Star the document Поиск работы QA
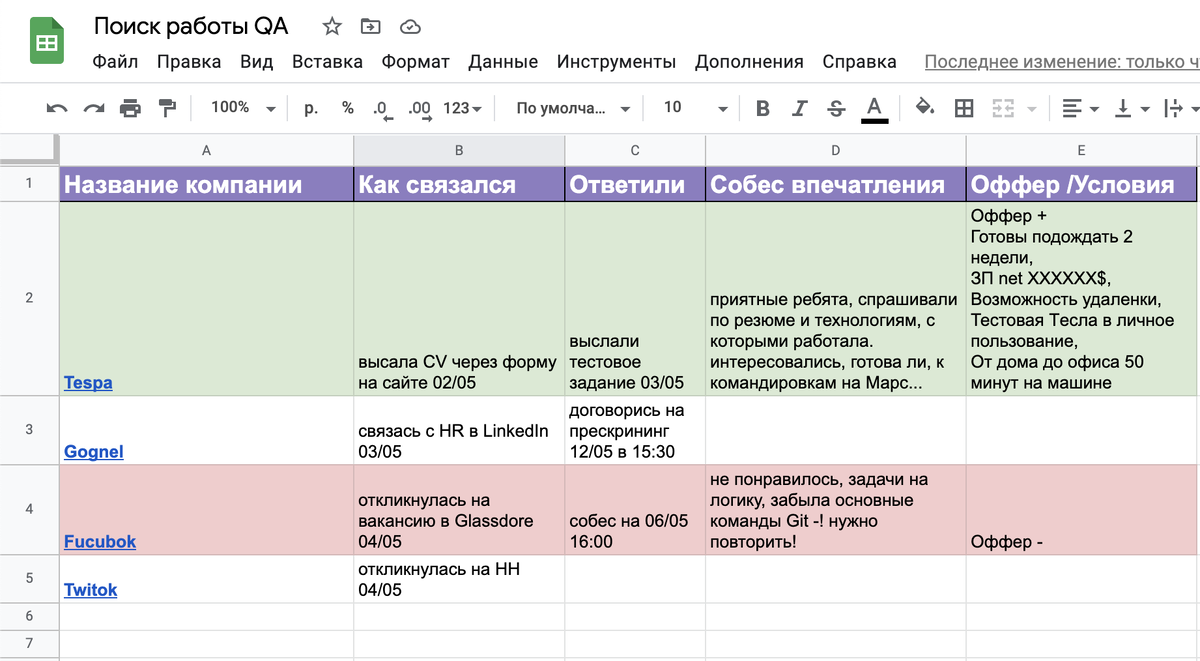 pos(332,27)
